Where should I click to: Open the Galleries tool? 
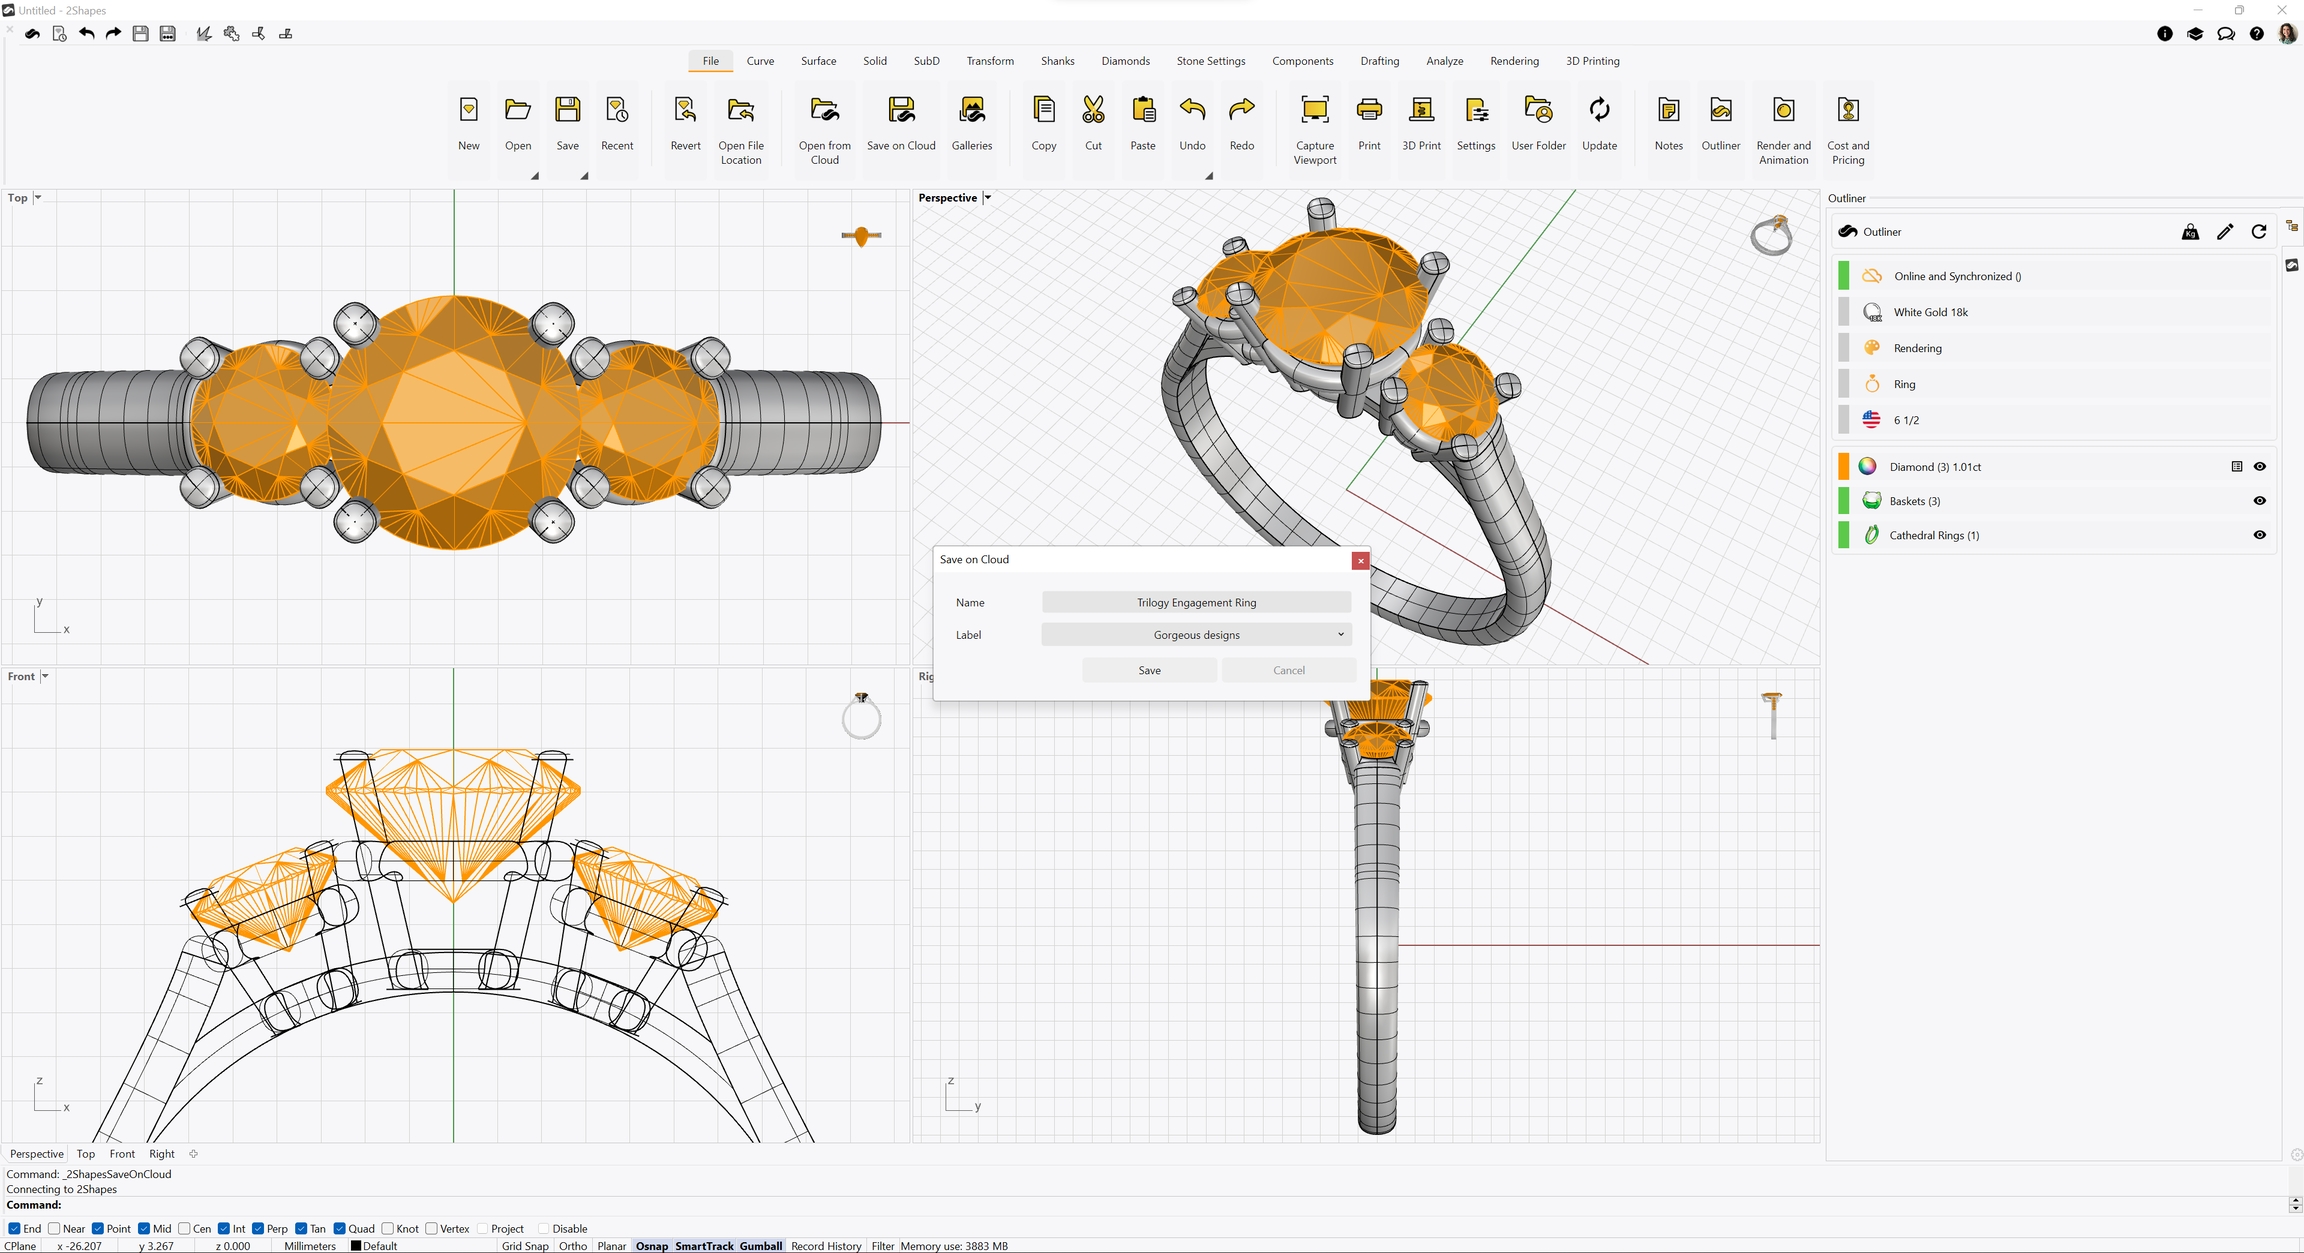click(971, 111)
